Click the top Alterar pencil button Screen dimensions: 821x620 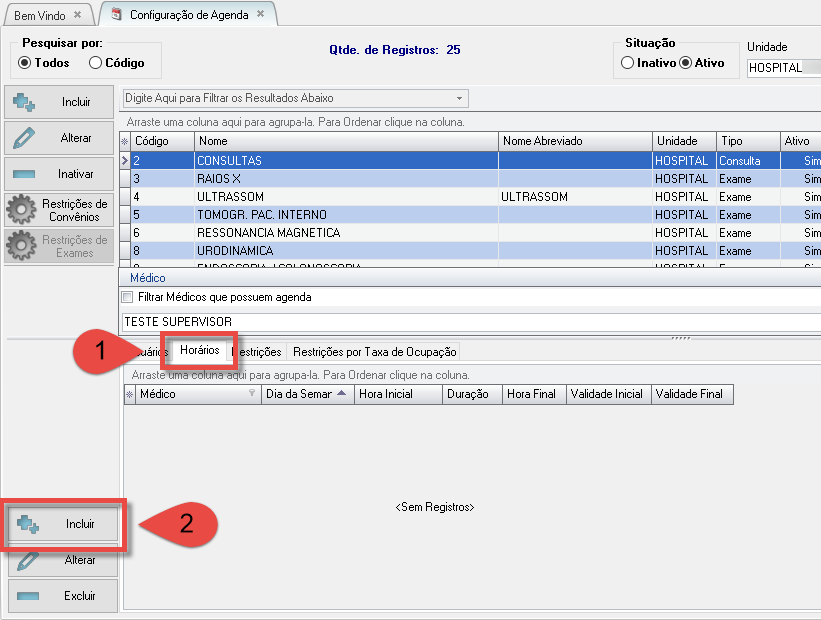click(x=61, y=138)
